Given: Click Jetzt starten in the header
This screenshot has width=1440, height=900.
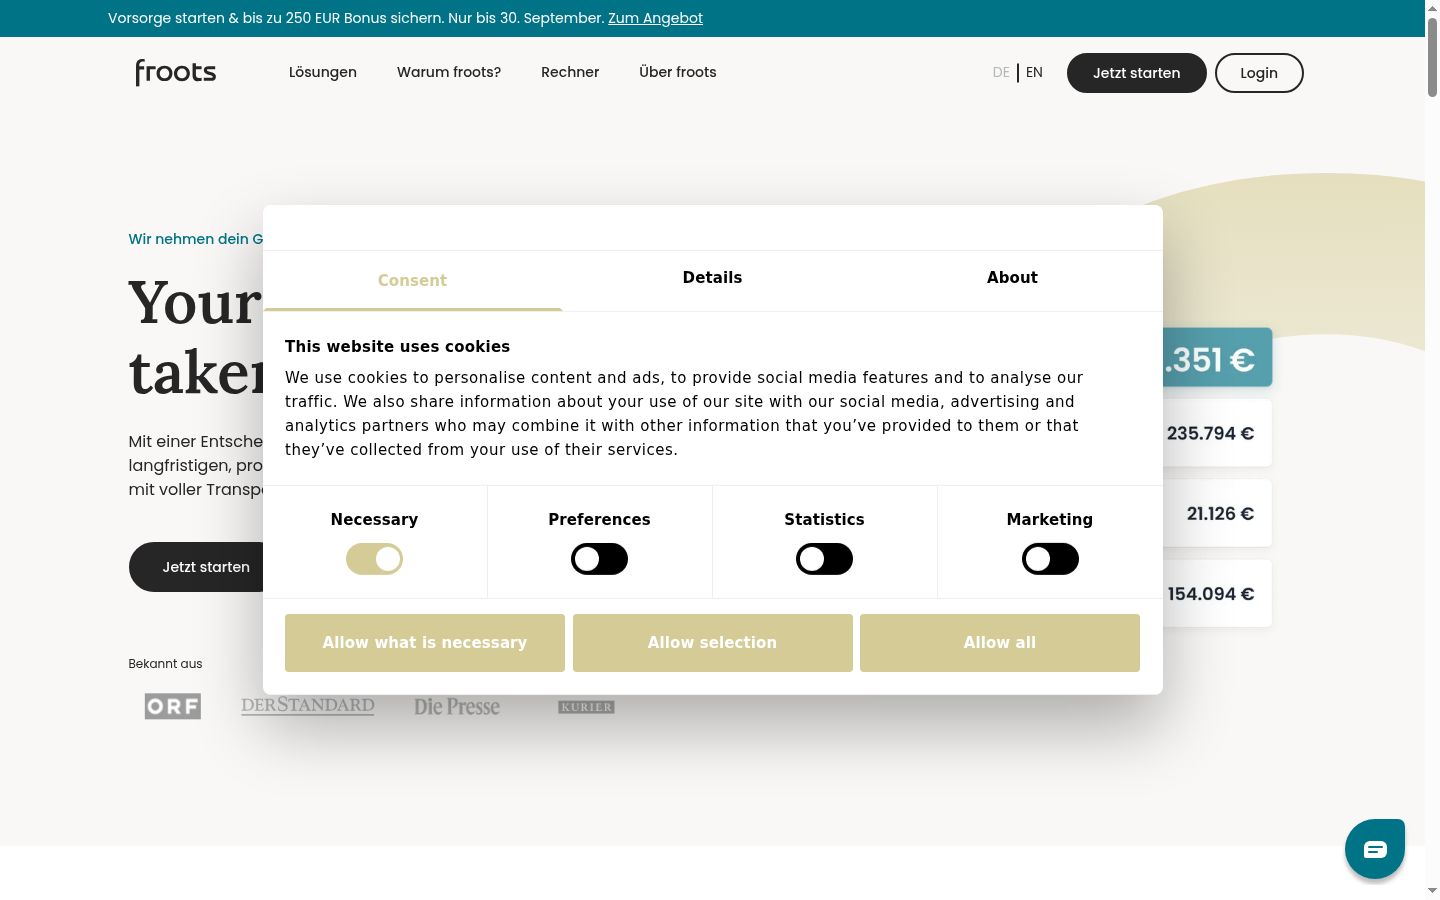Looking at the screenshot, I should click(1137, 73).
